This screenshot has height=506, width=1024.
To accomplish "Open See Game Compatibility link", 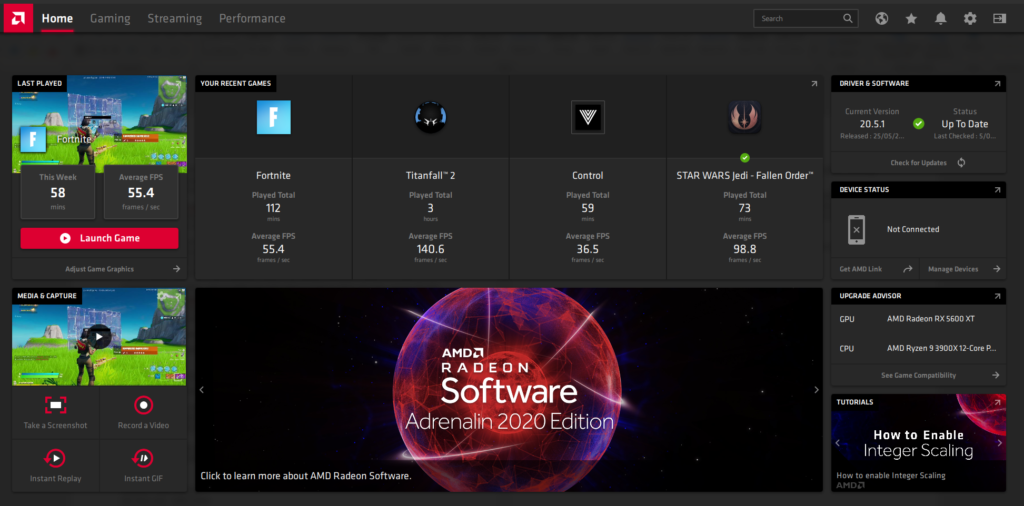I will coord(918,375).
